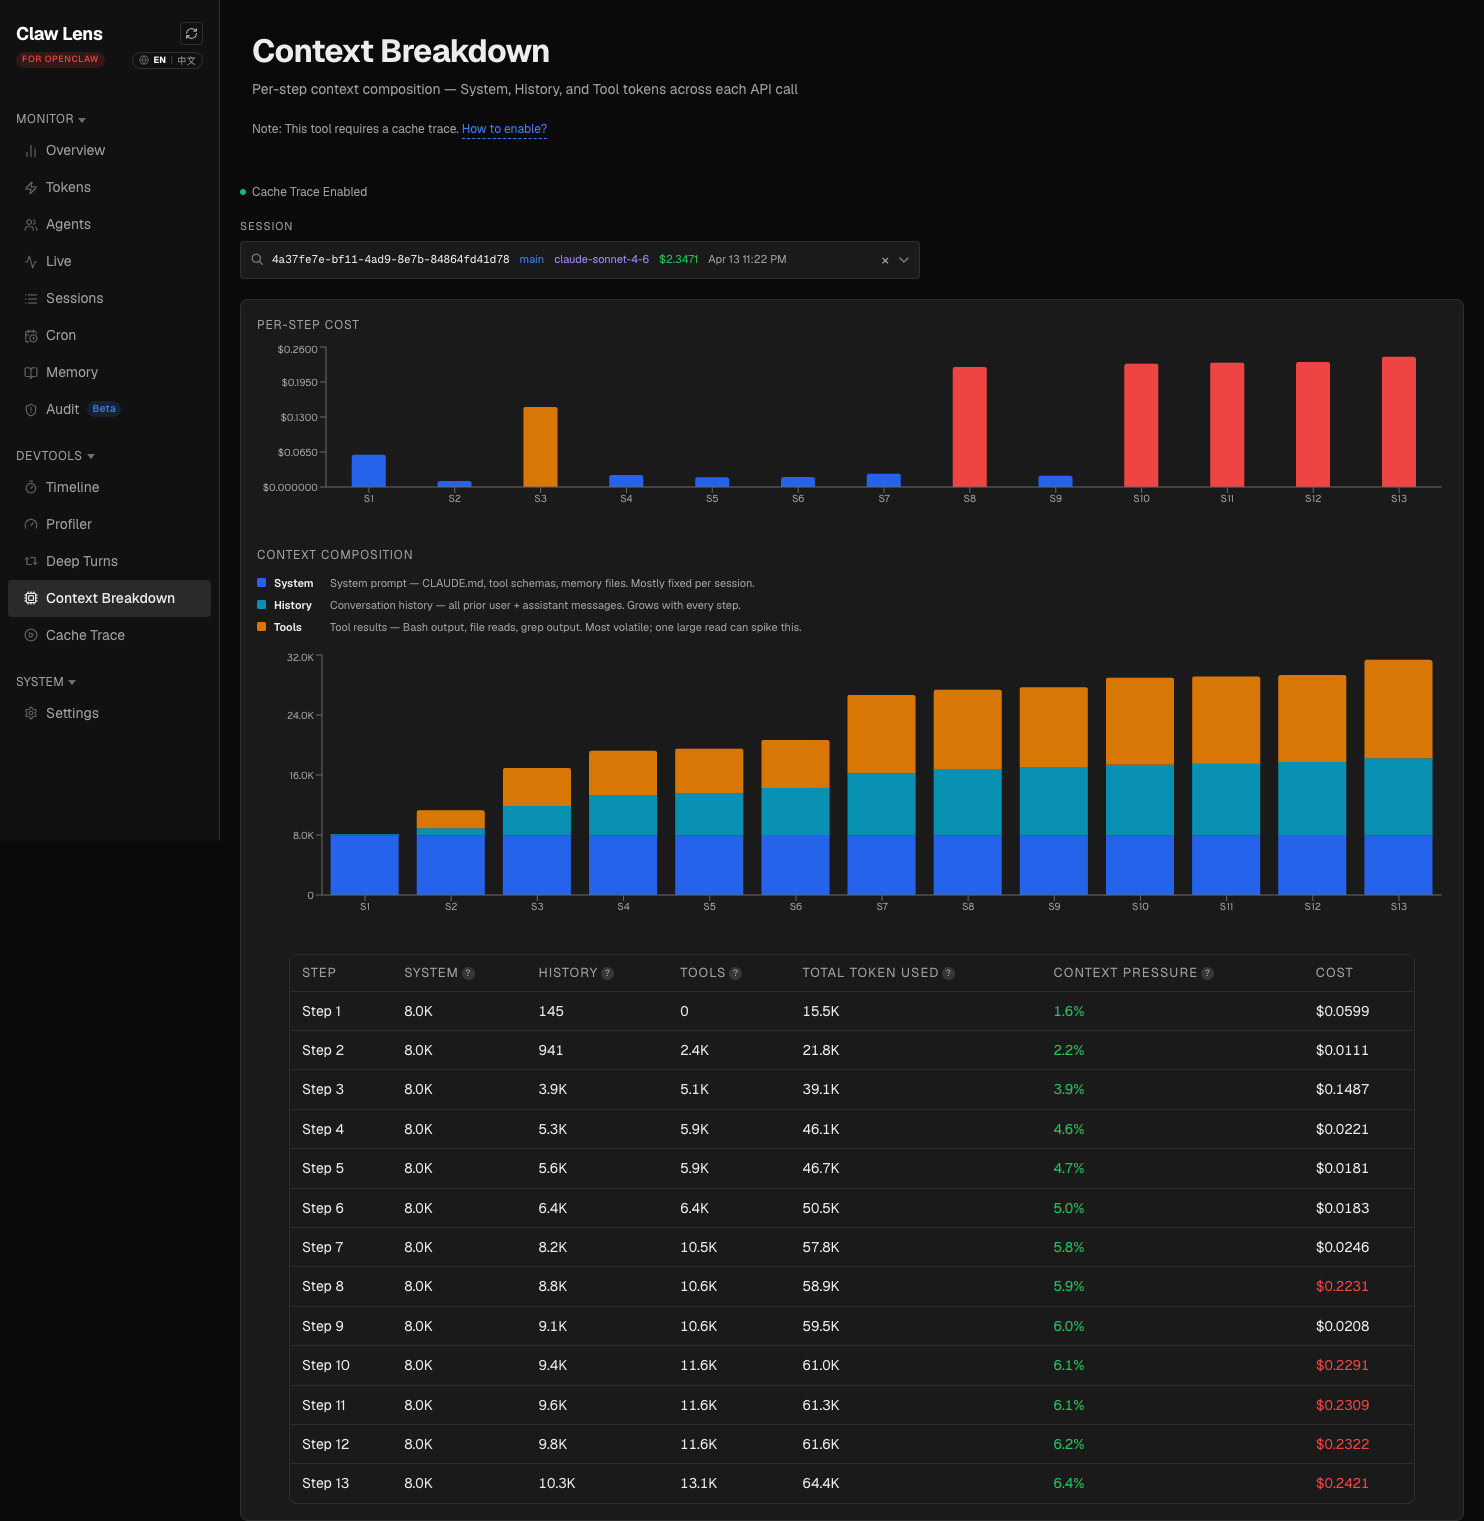1484x1521 pixels.
Task: Go to Sessions page
Action: click(109, 299)
